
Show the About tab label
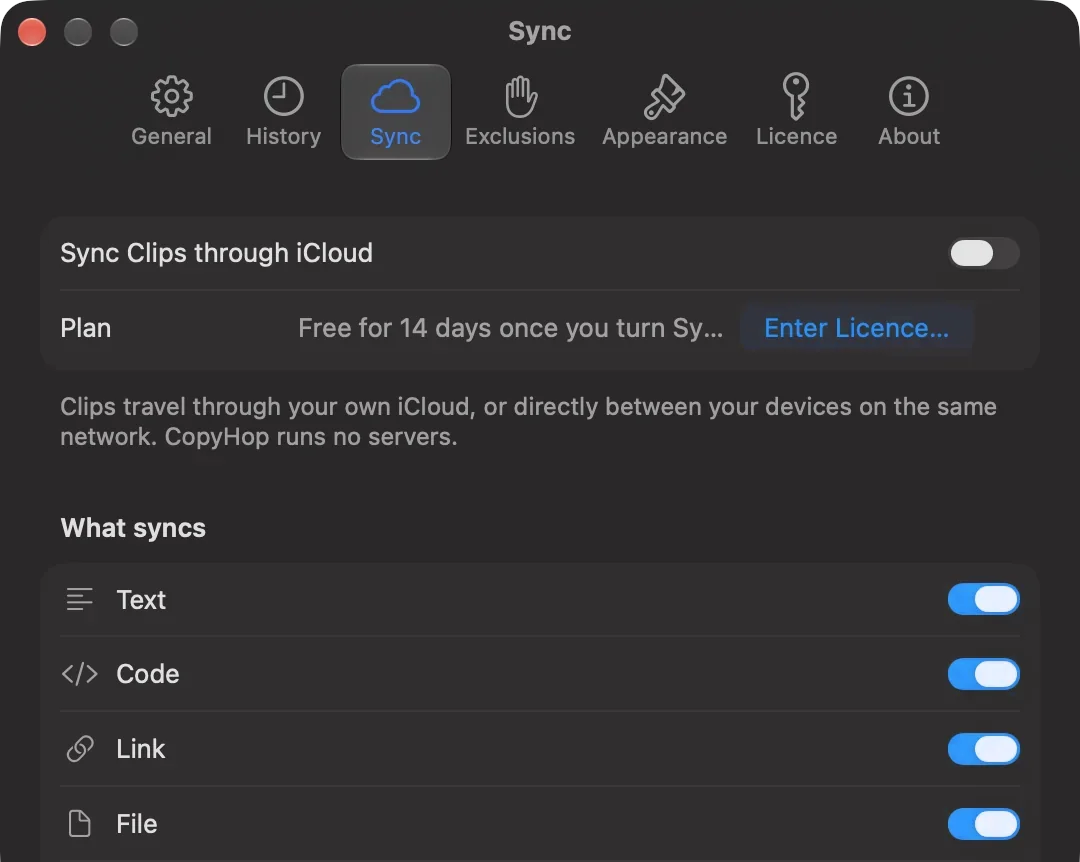(x=909, y=136)
